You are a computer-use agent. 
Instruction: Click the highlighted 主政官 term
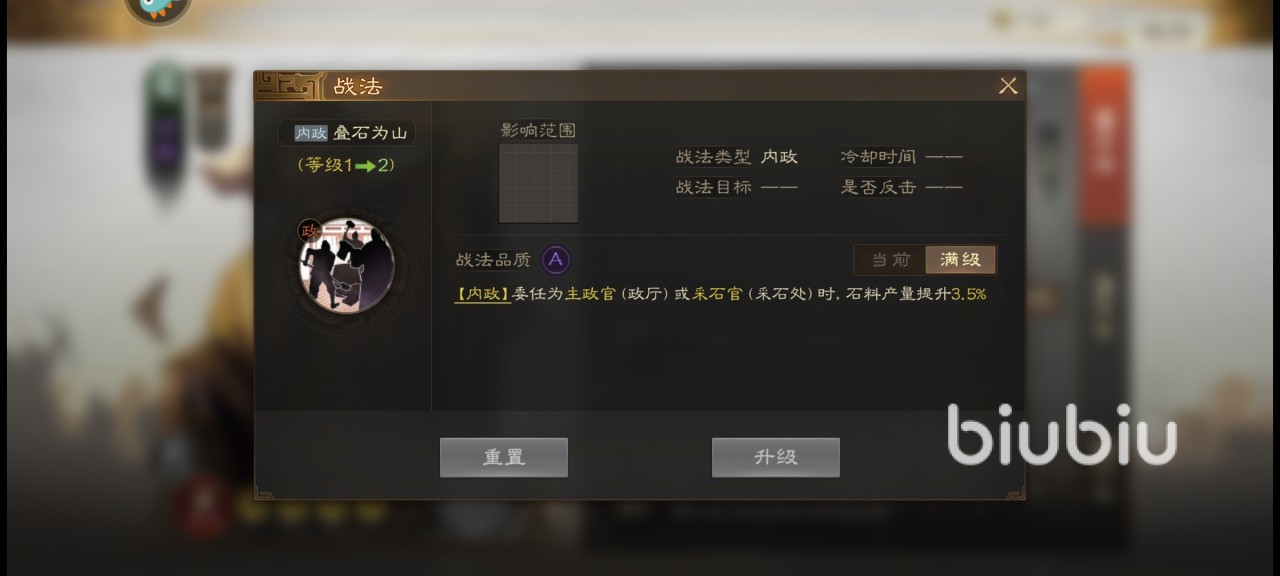coord(590,294)
